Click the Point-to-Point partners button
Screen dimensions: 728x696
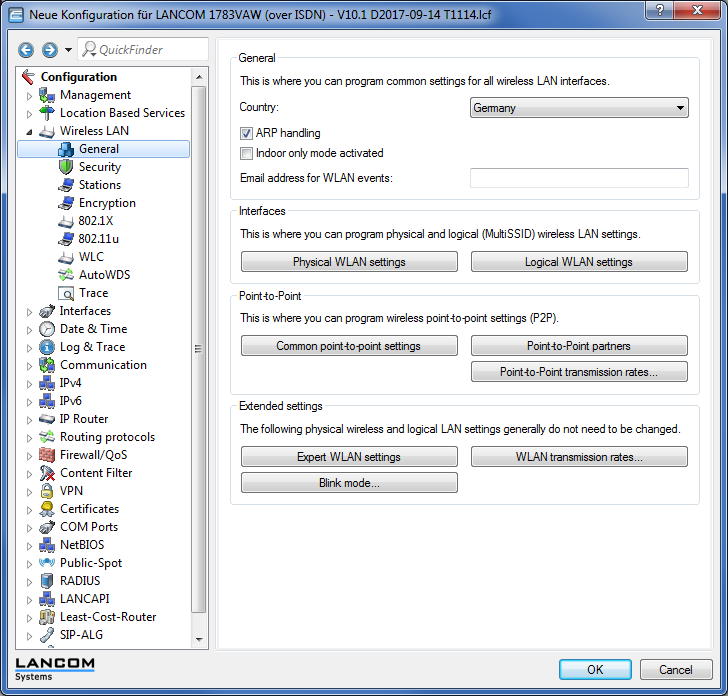(579, 346)
